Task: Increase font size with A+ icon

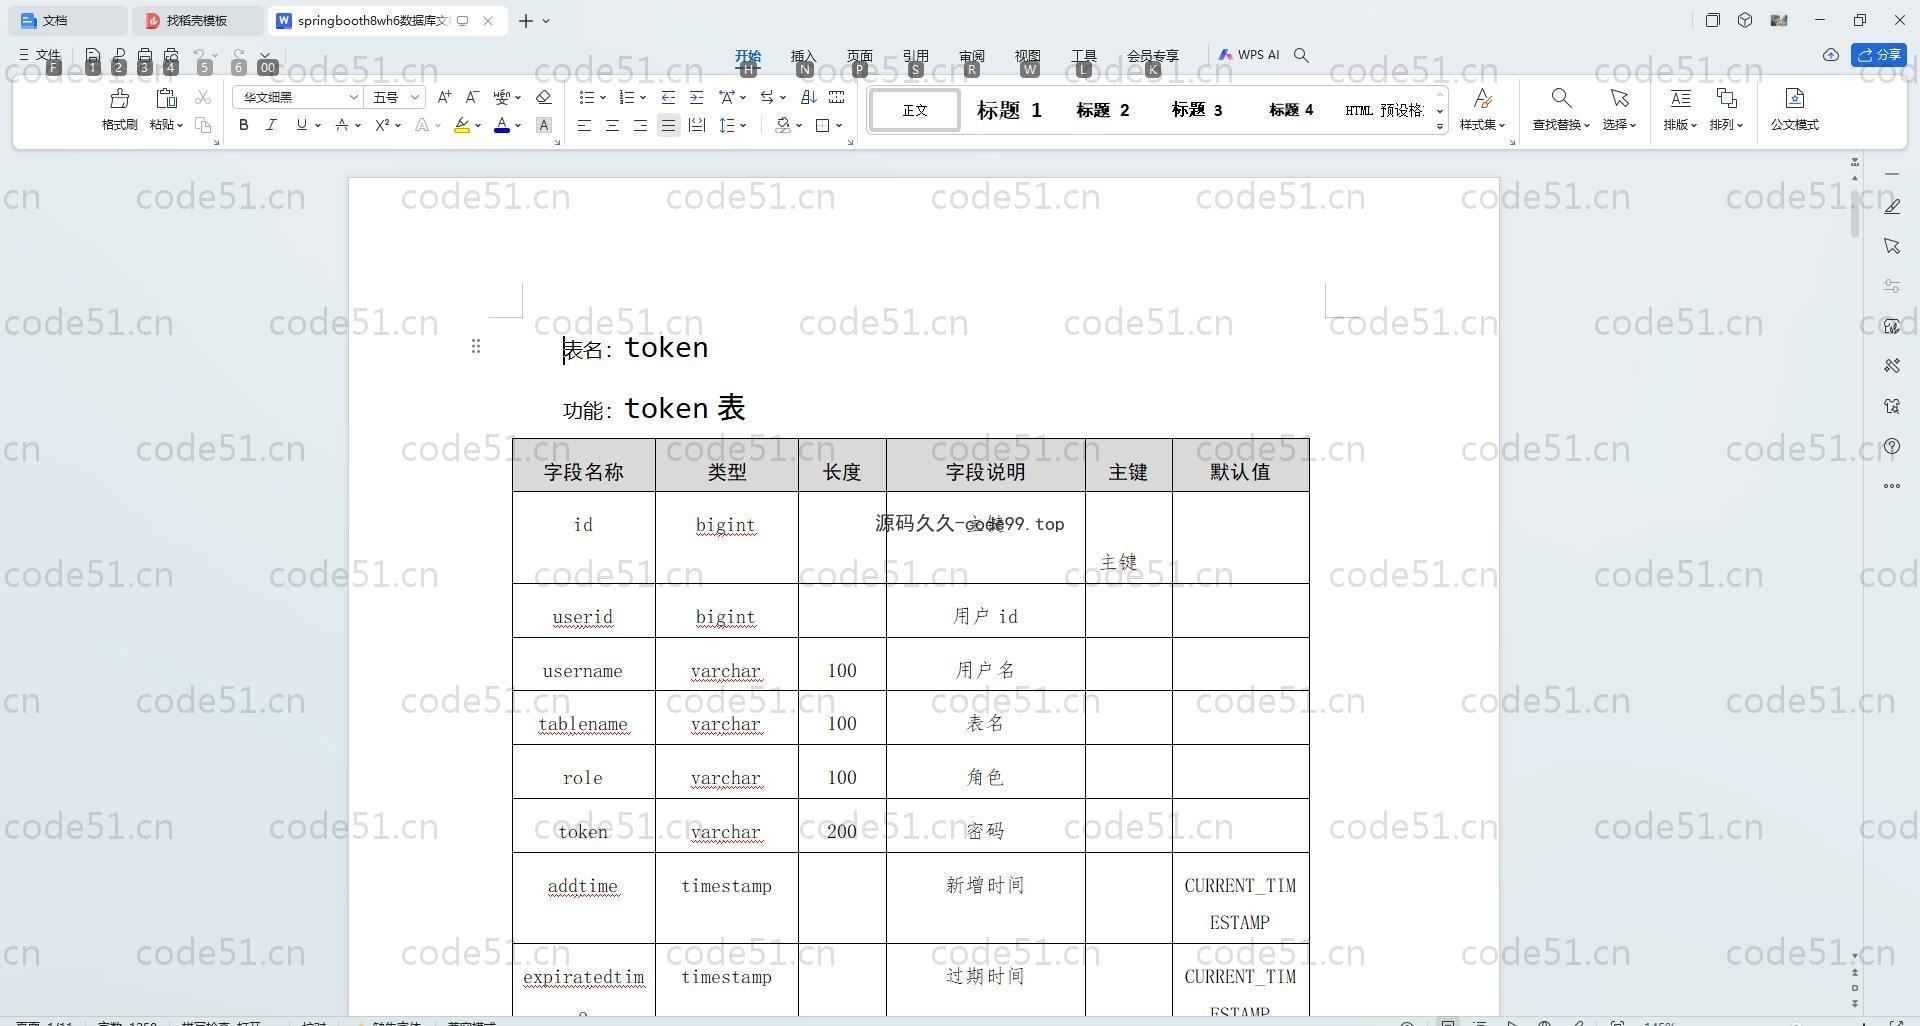Action: point(444,97)
